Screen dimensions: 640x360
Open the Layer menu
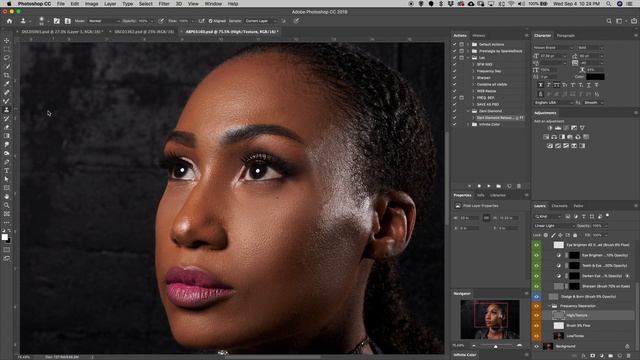[110, 4]
